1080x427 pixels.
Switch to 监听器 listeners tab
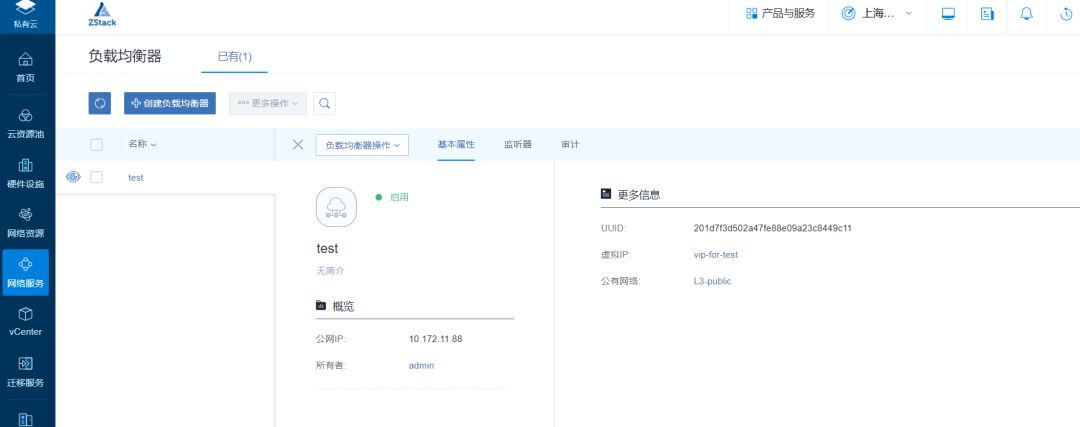[x=517, y=145]
